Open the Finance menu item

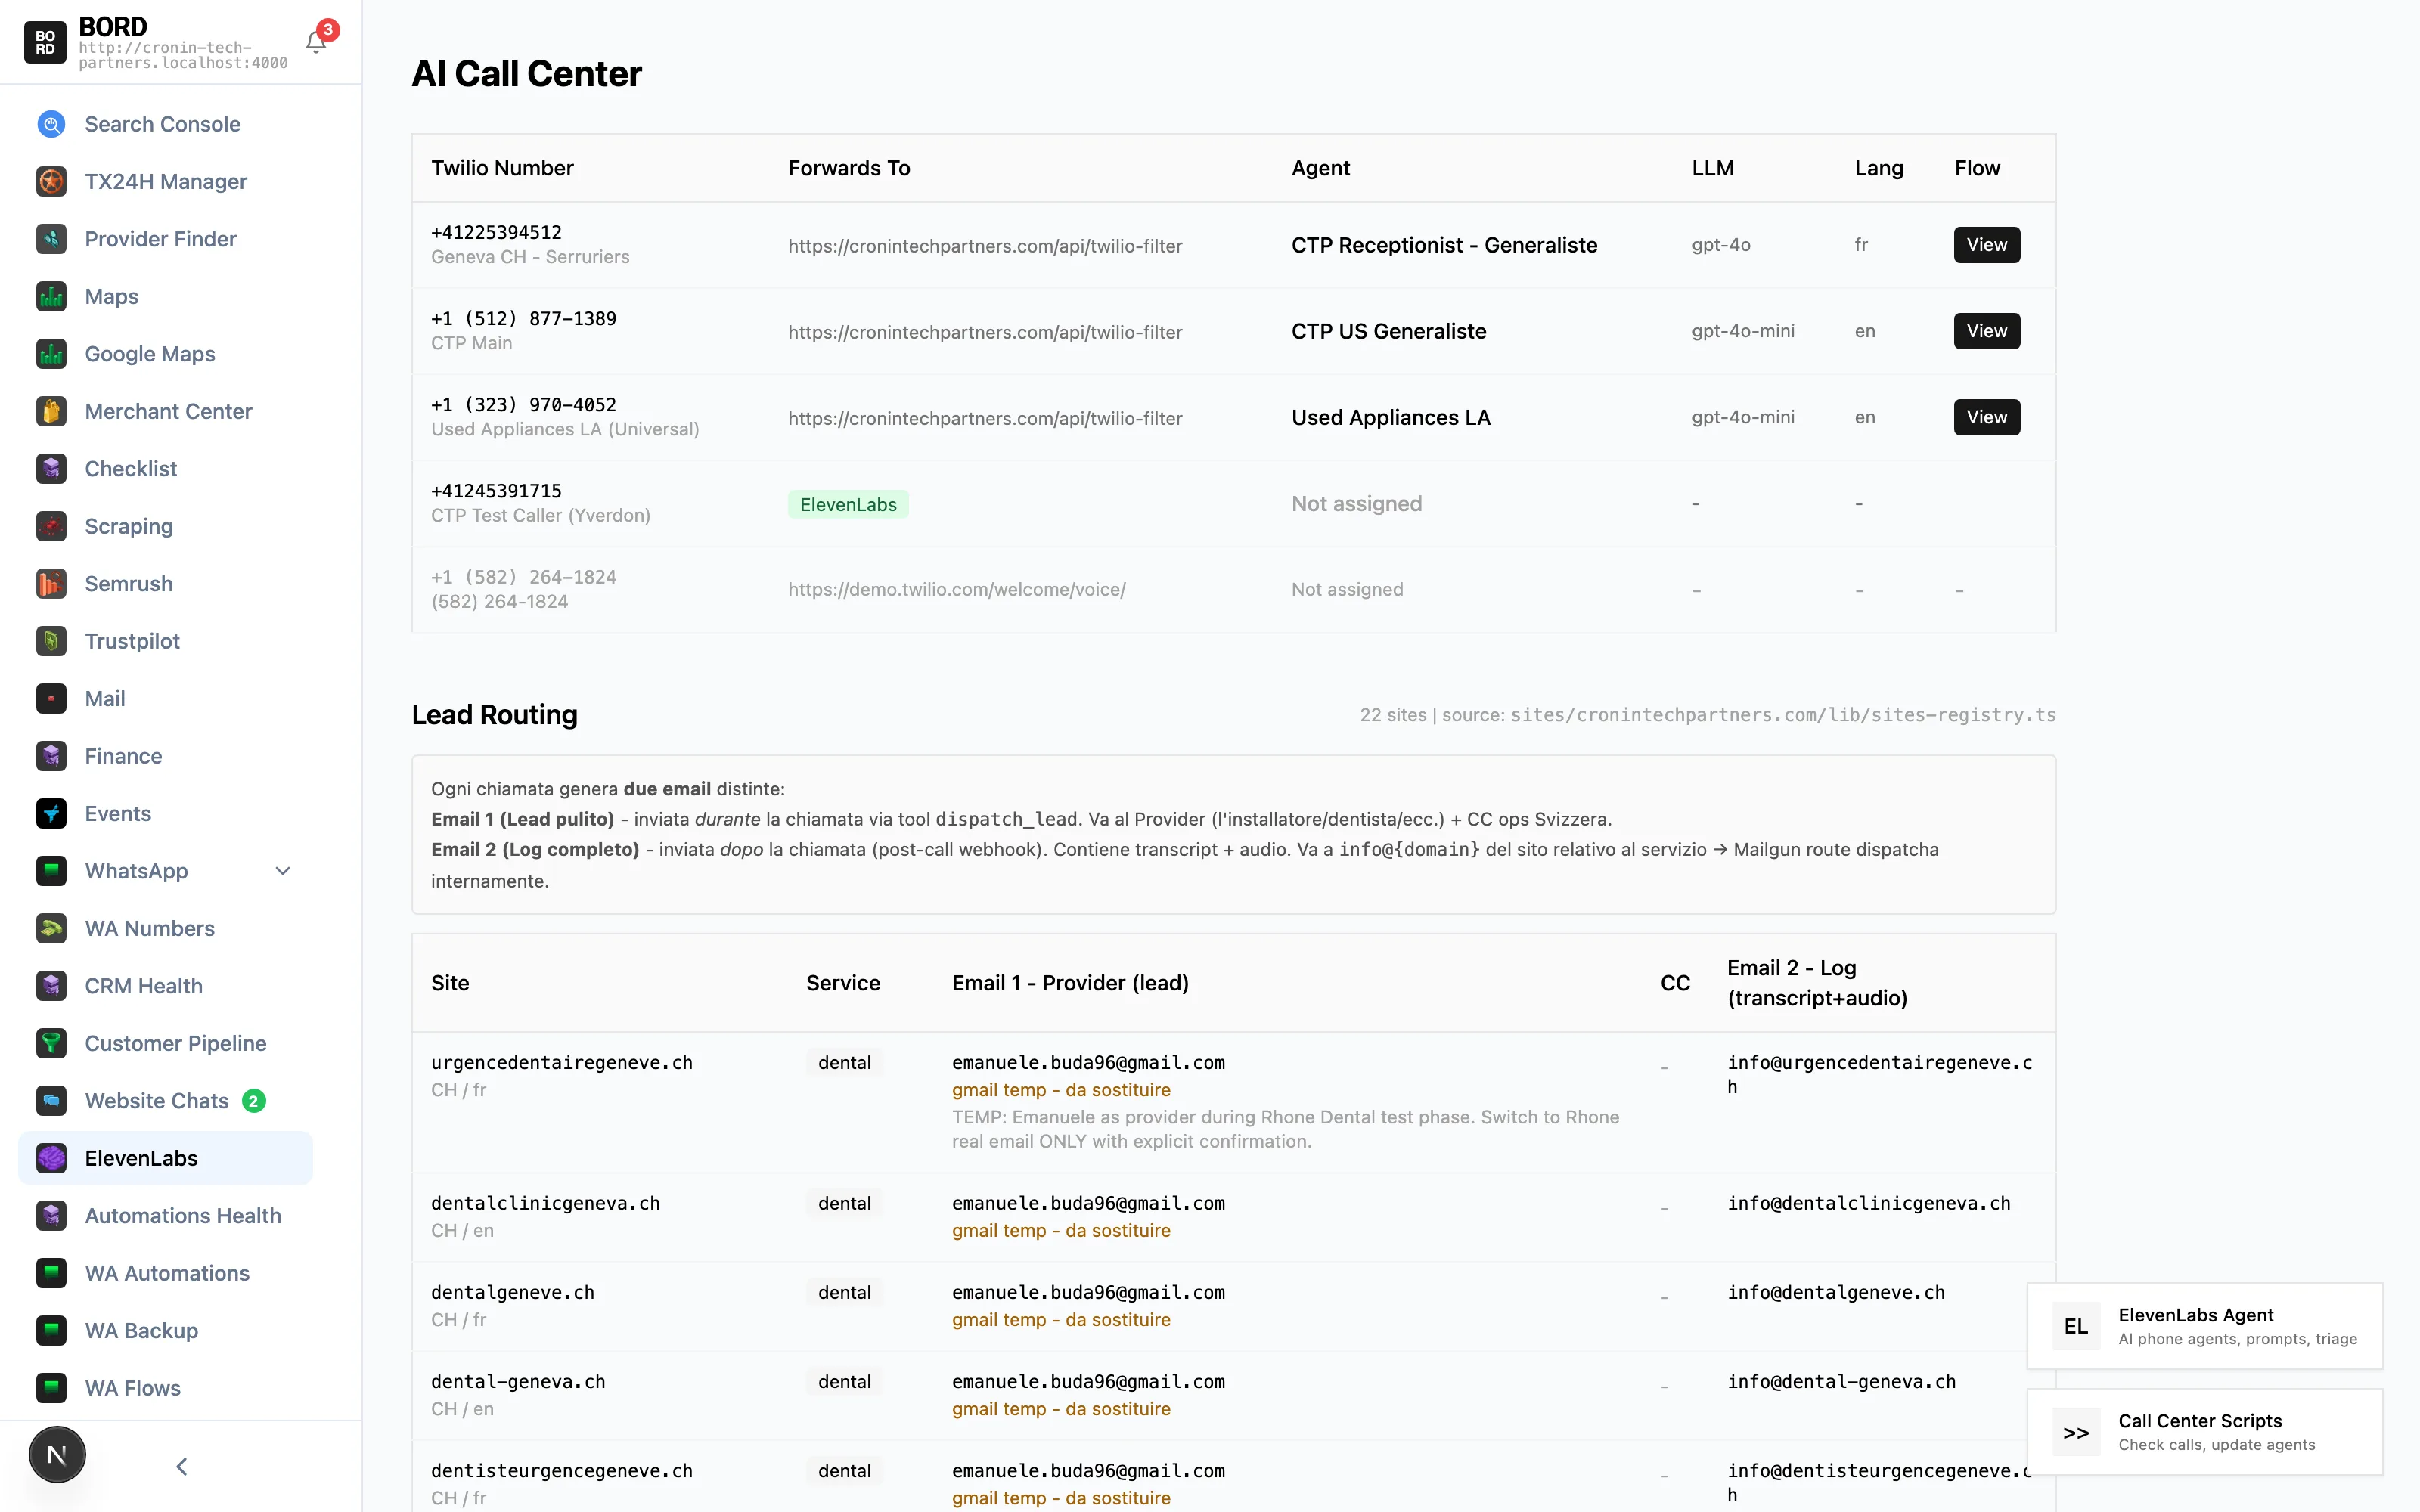pos(123,756)
